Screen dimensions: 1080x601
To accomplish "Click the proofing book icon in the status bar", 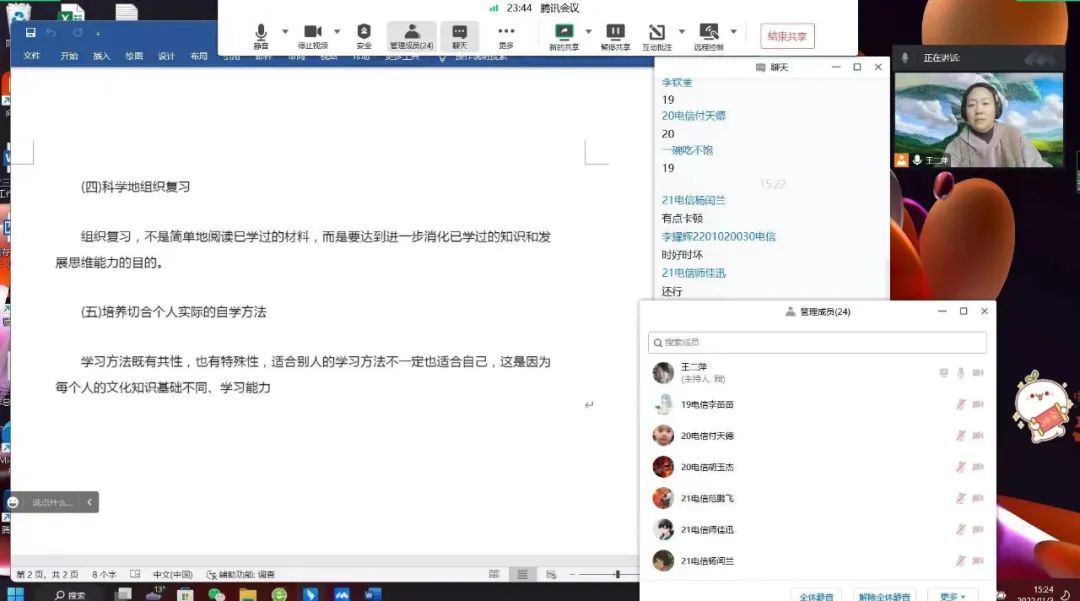I will [x=135, y=574].
